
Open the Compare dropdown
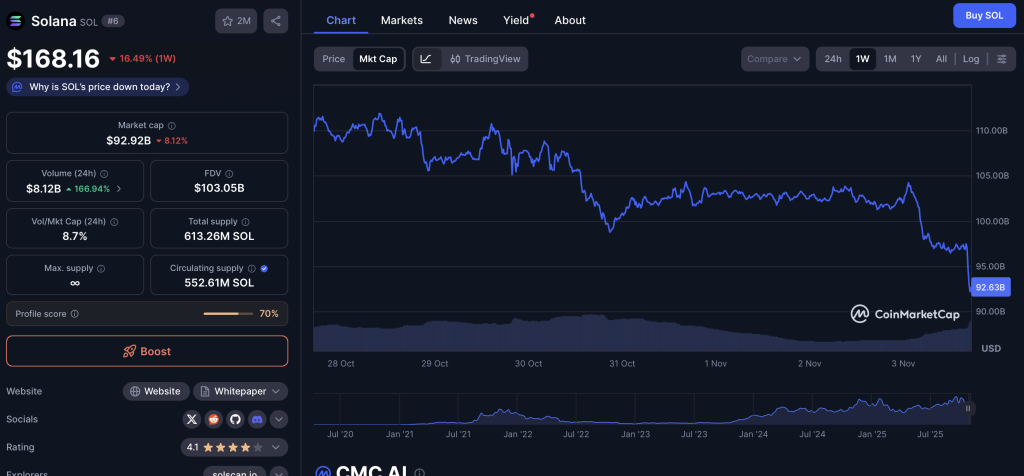(x=775, y=59)
